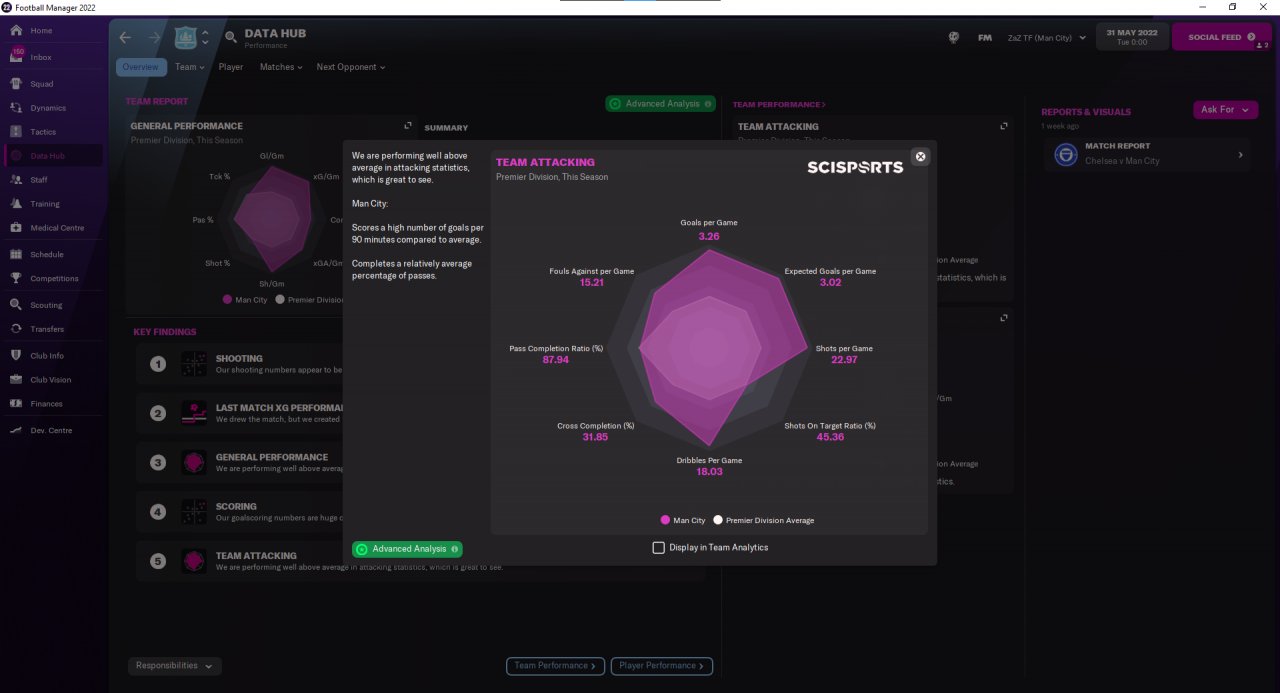Screen dimensions: 1280x693
Task: Open the Team Performance heading link
Action: (x=779, y=104)
